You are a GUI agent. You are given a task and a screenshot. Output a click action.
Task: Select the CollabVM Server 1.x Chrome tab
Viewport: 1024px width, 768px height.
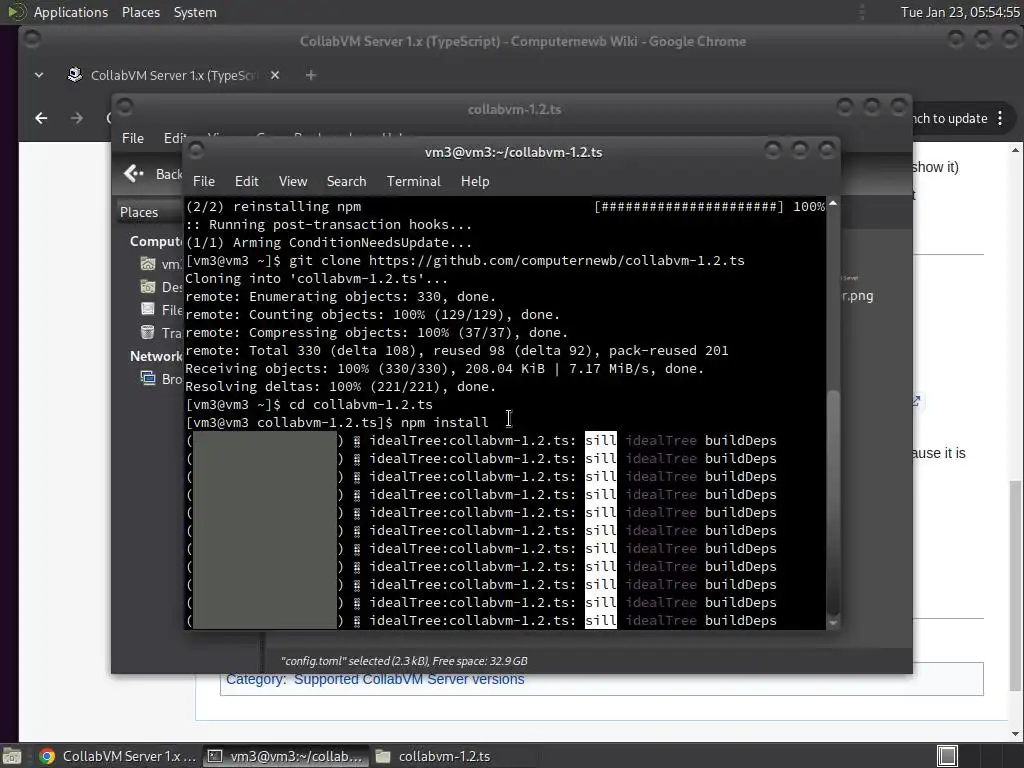click(x=174, y=75)
